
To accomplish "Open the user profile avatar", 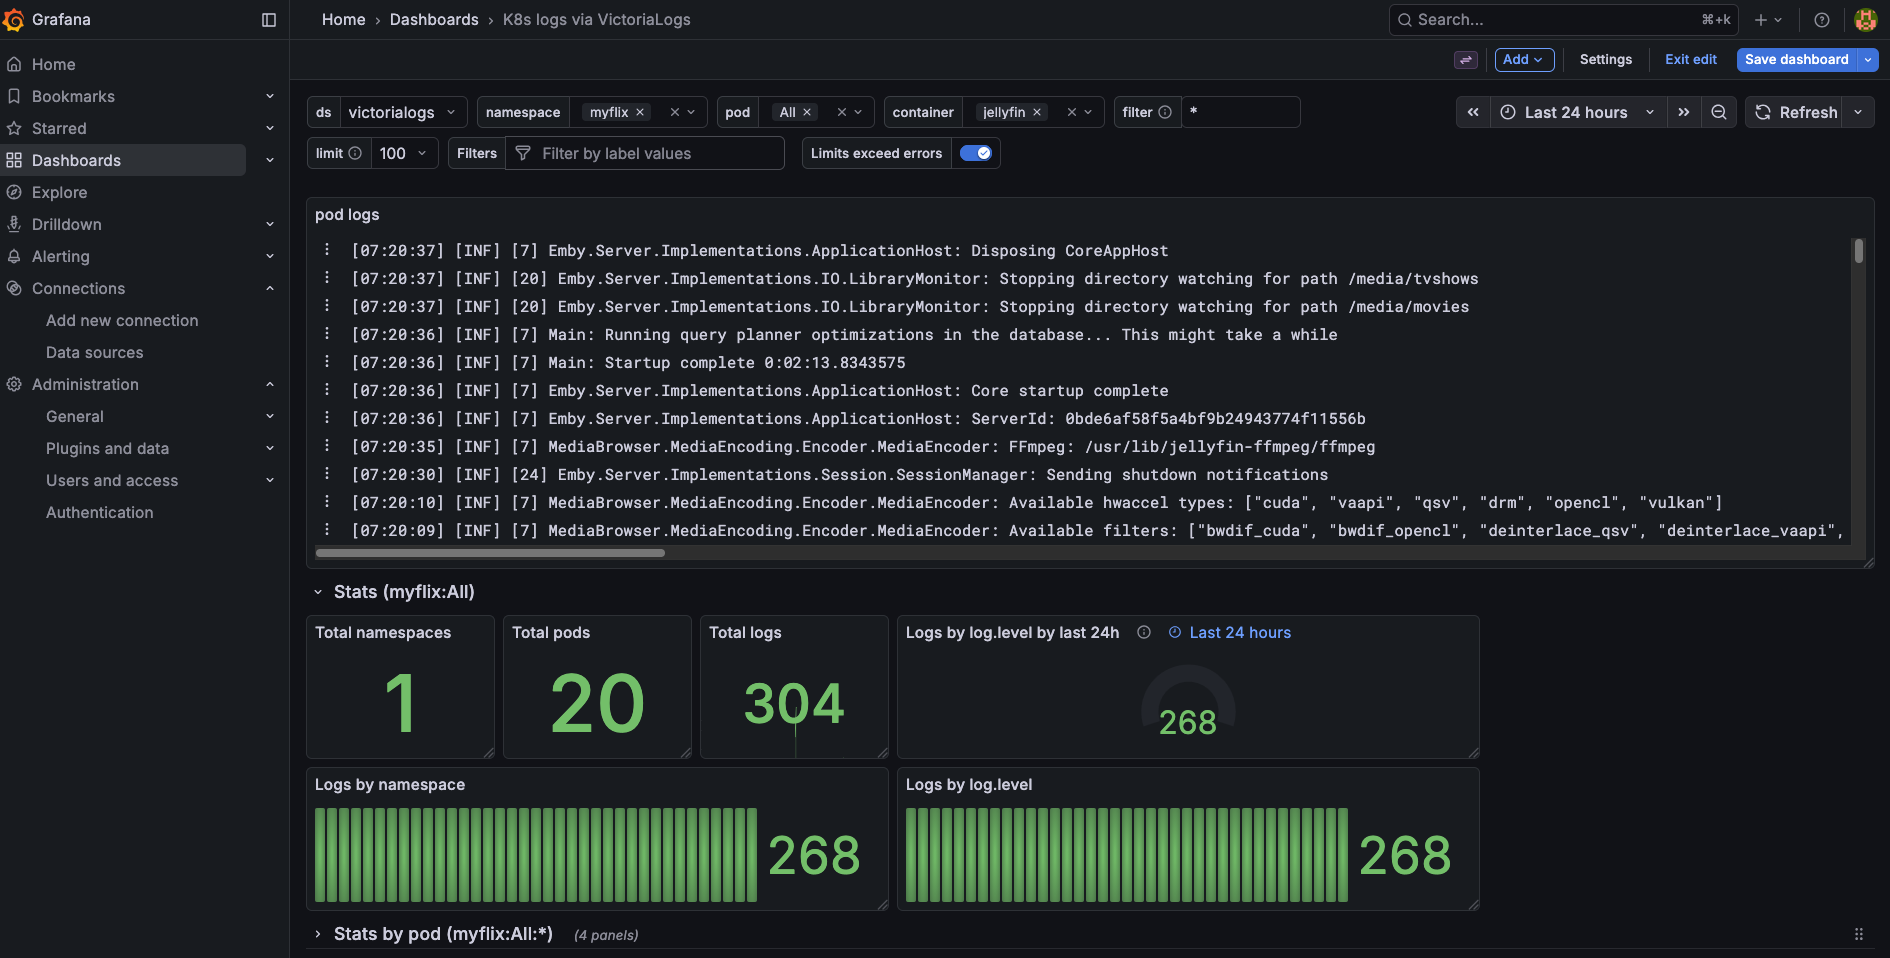I will point(1865,19).
